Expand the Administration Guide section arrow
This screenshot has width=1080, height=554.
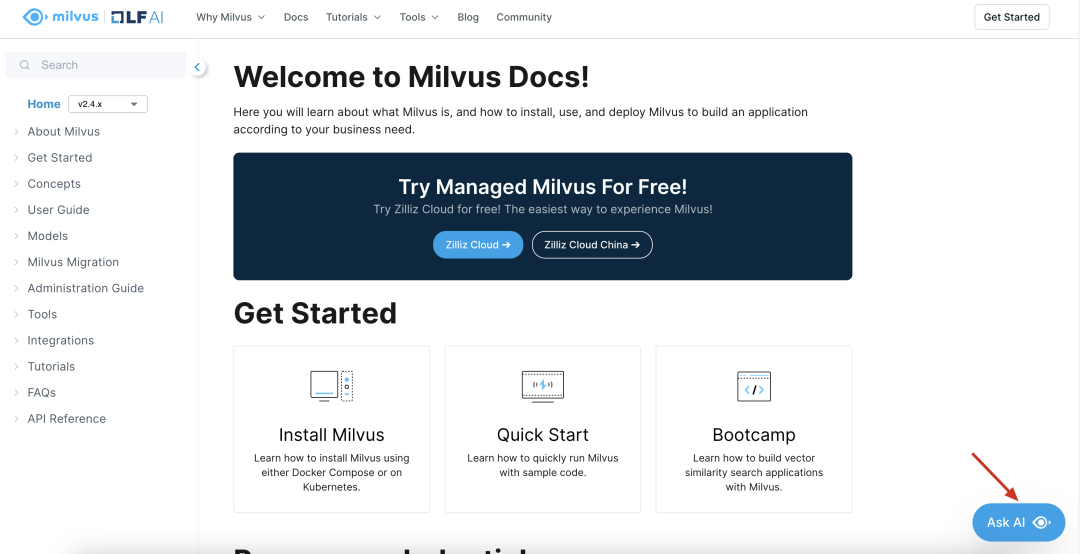(x=17, y=289)
